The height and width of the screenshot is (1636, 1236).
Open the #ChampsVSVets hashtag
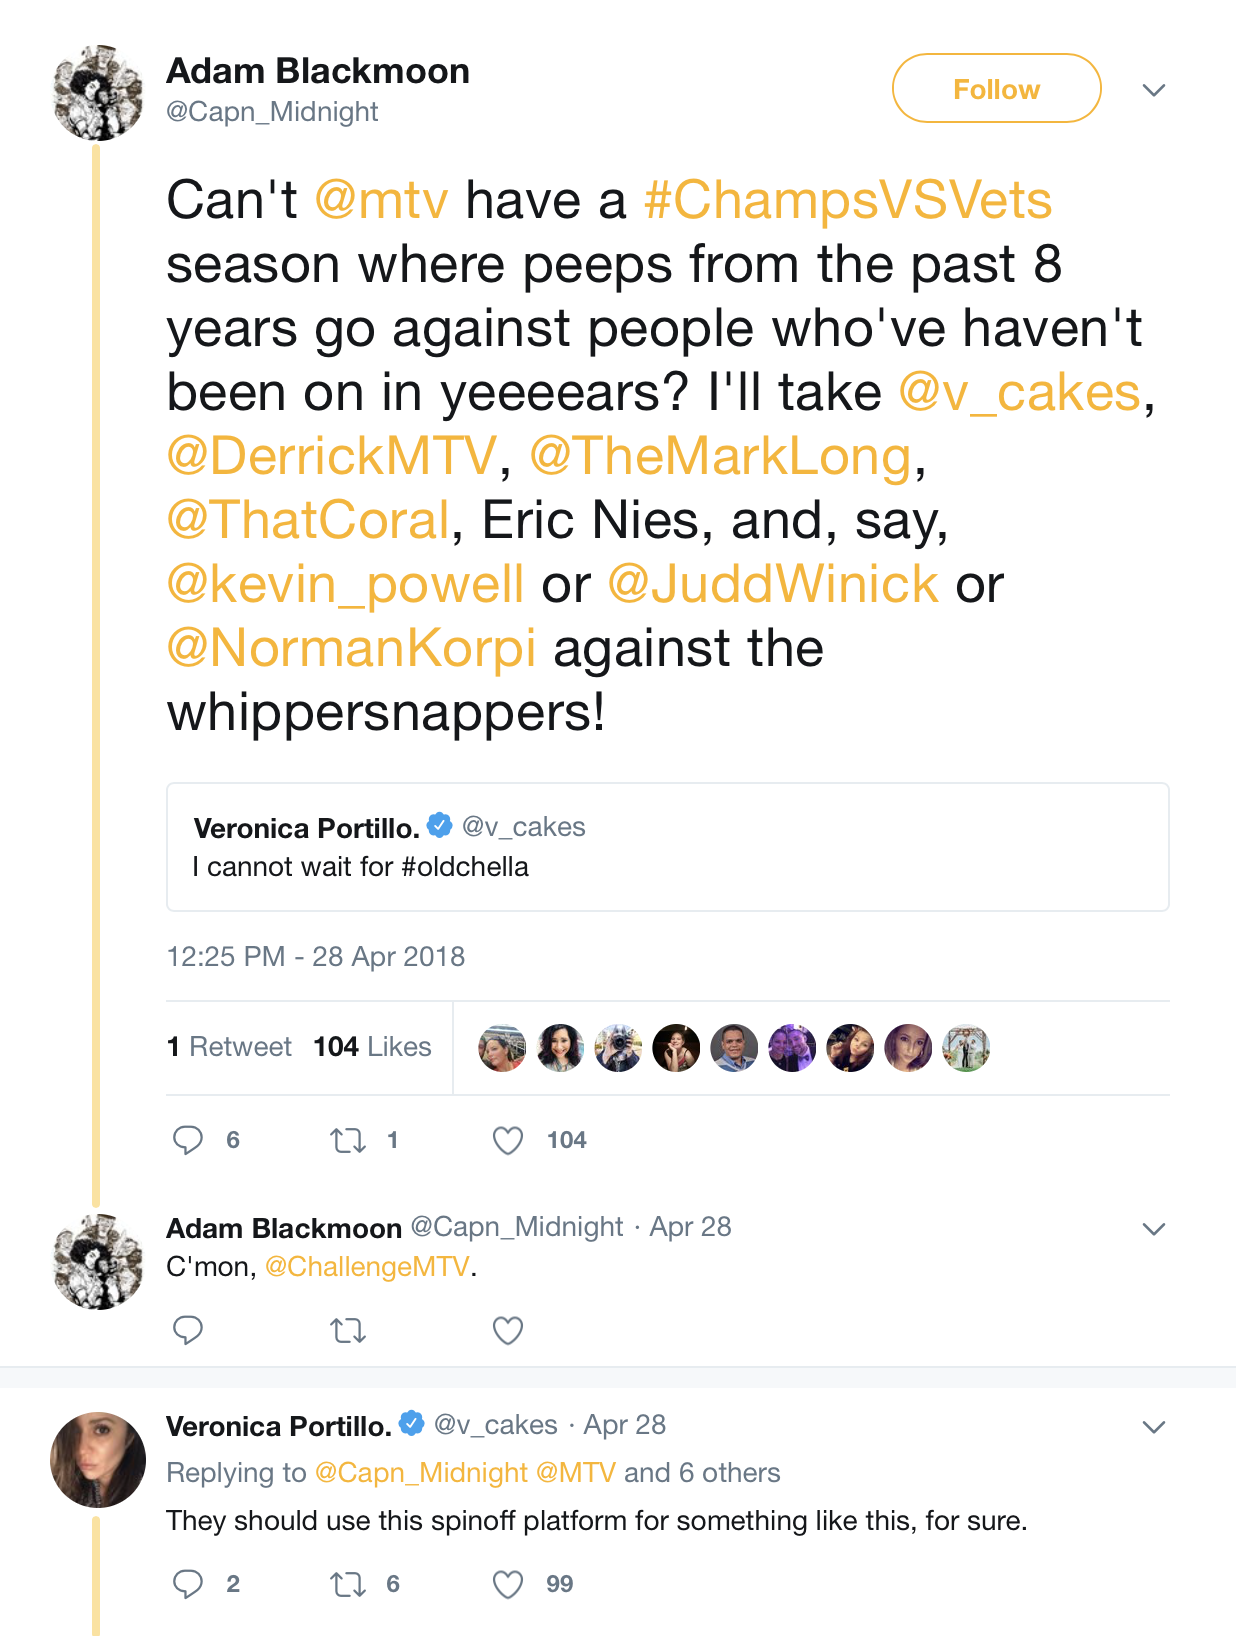848,200
